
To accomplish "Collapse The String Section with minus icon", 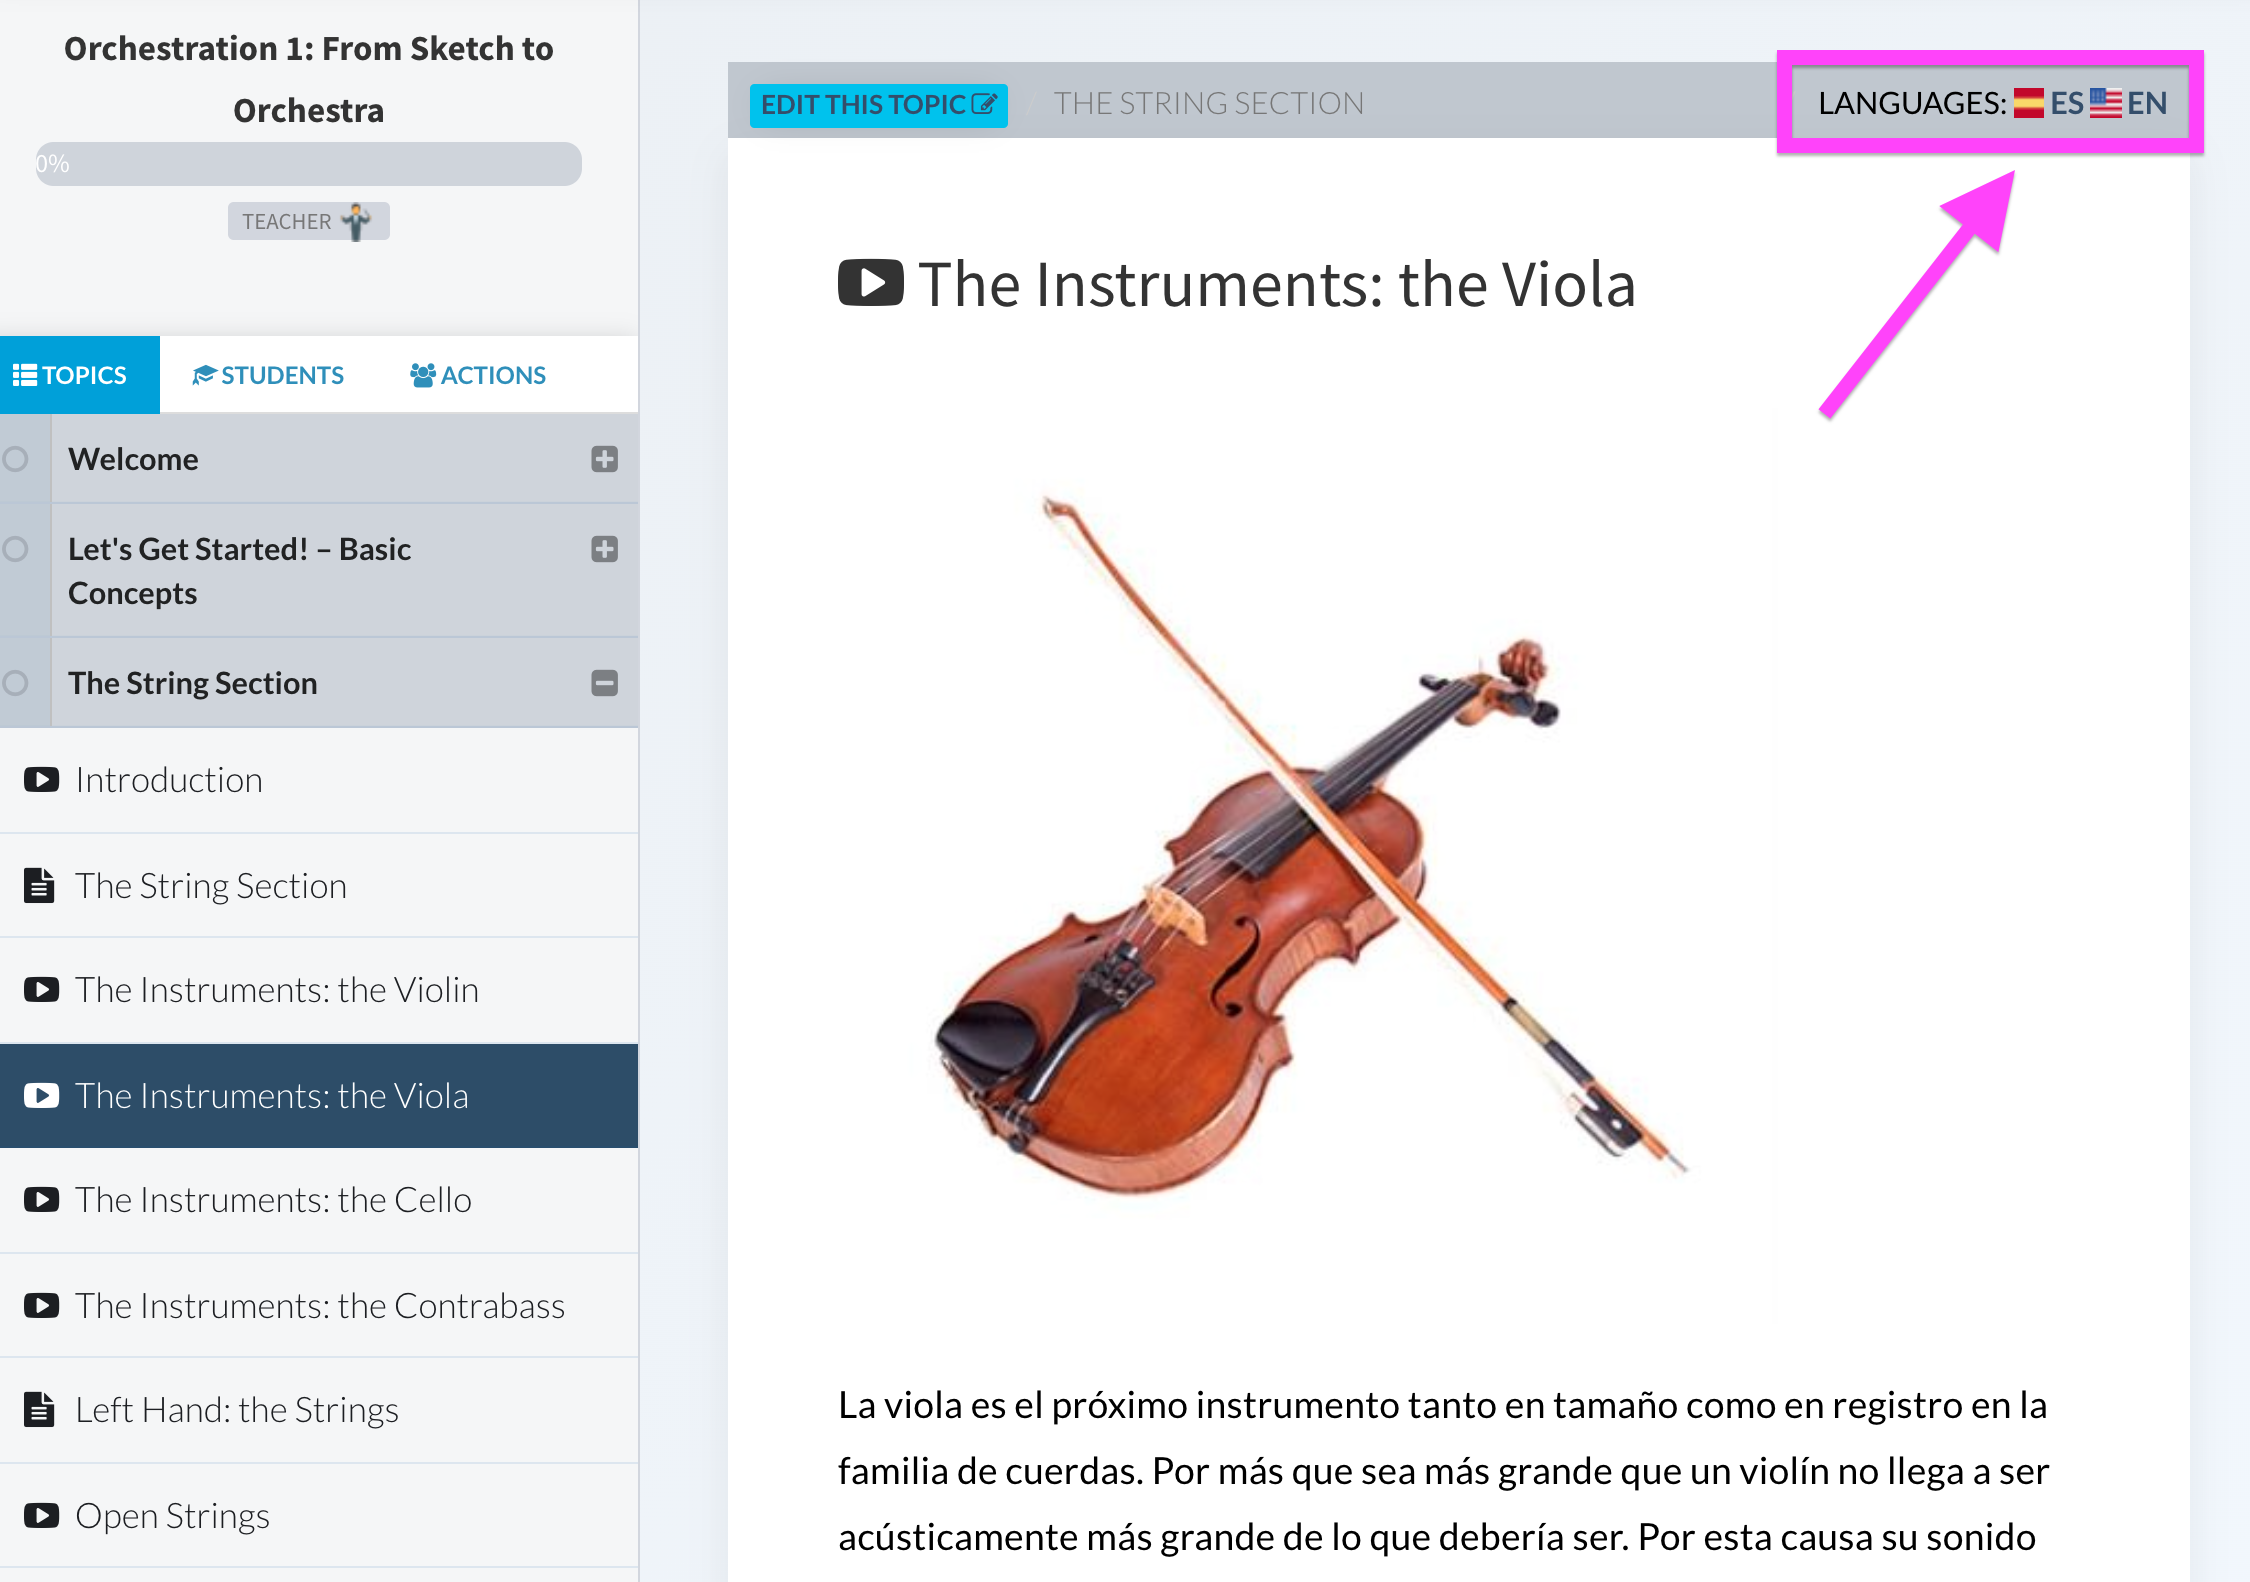I will coord(604,683).
